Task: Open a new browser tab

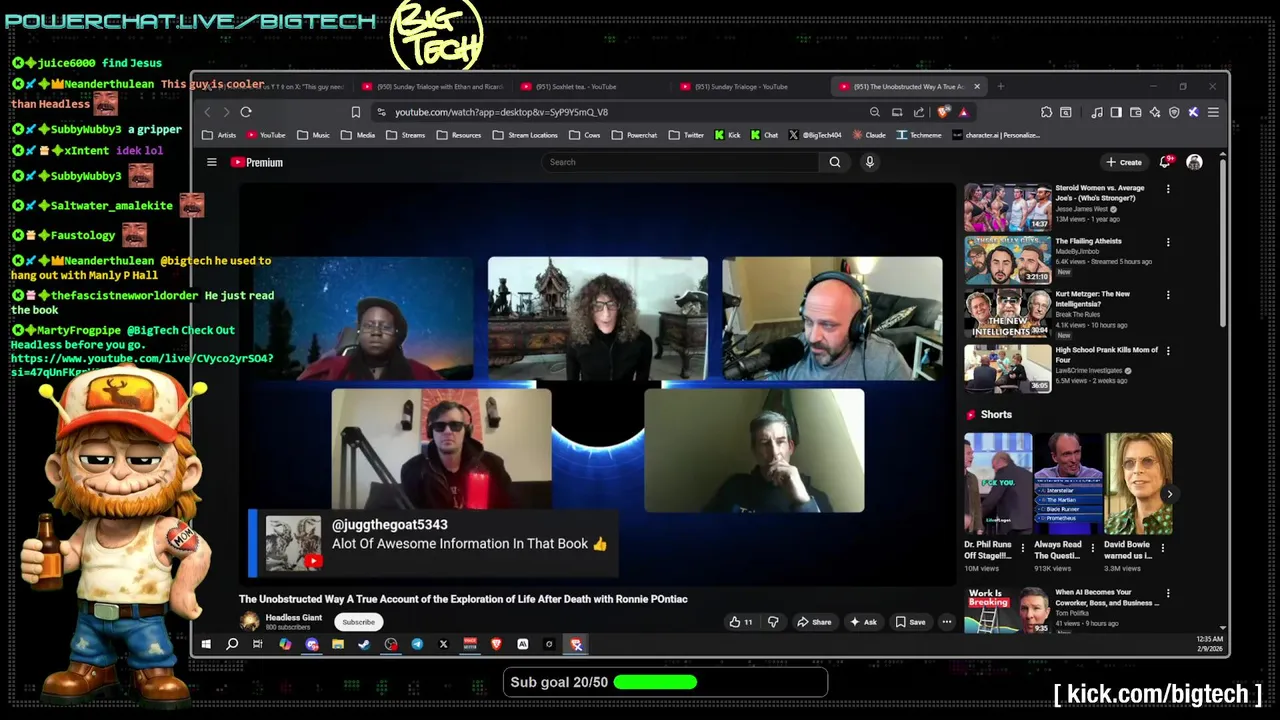Action: (1001, 87)
